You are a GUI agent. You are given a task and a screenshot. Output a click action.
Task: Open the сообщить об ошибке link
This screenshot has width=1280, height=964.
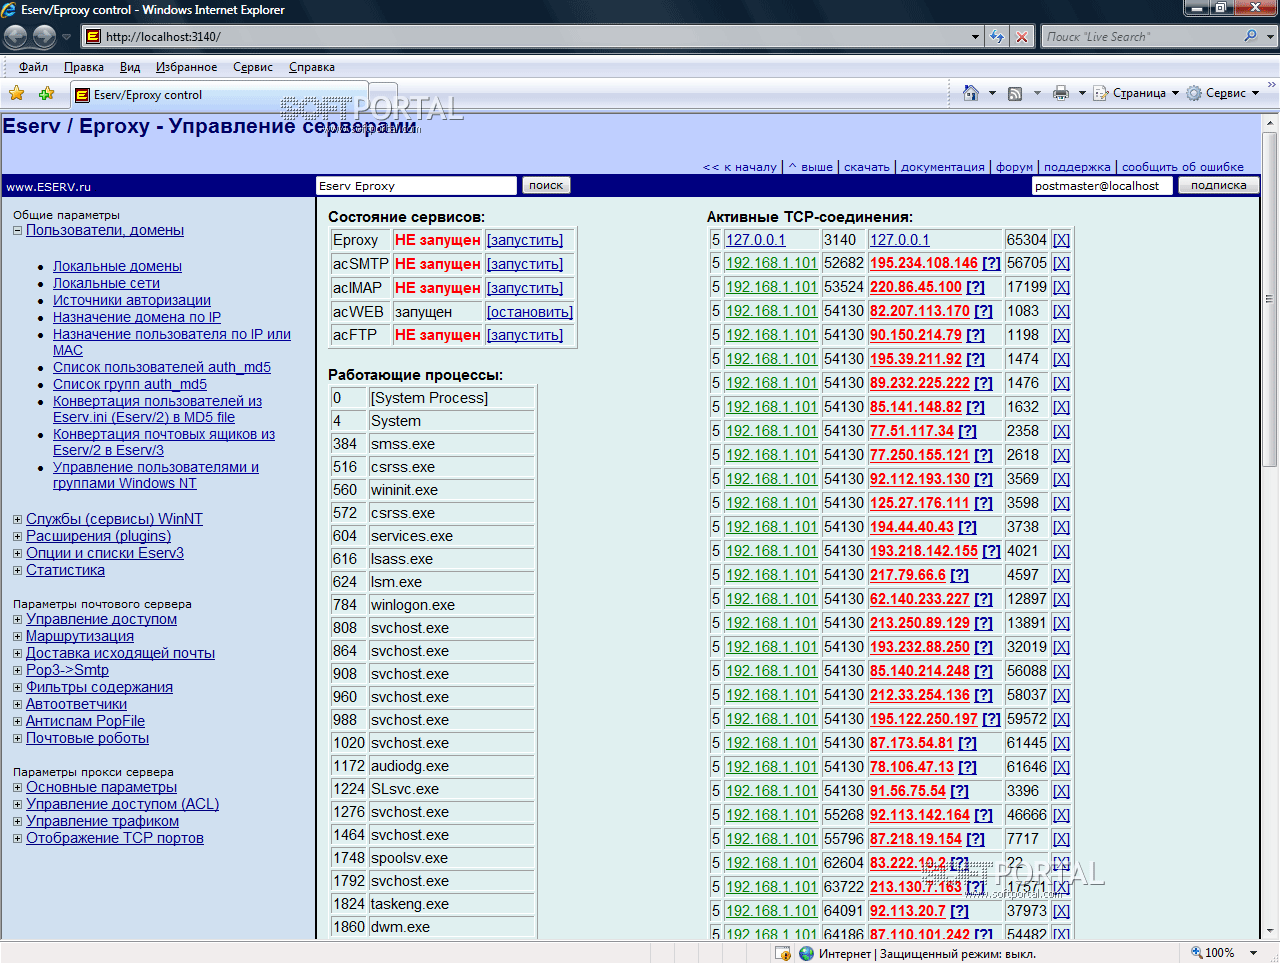tap(1183, 167)
